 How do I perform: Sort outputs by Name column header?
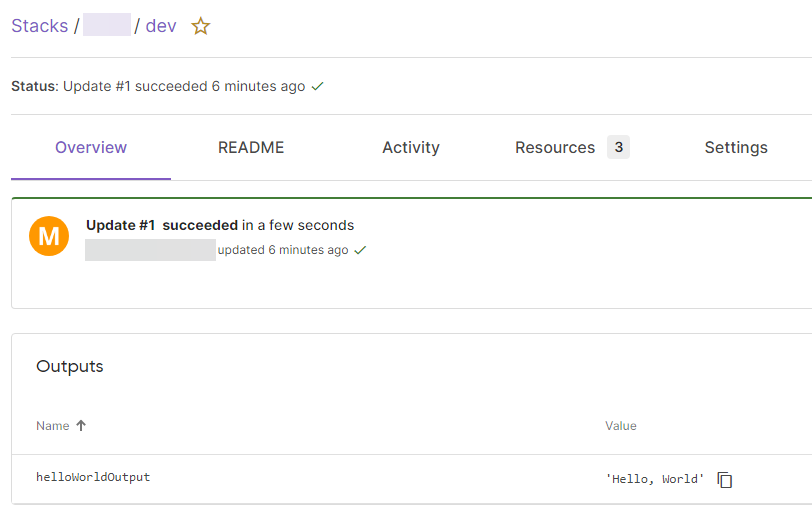(x=53, y=426)
